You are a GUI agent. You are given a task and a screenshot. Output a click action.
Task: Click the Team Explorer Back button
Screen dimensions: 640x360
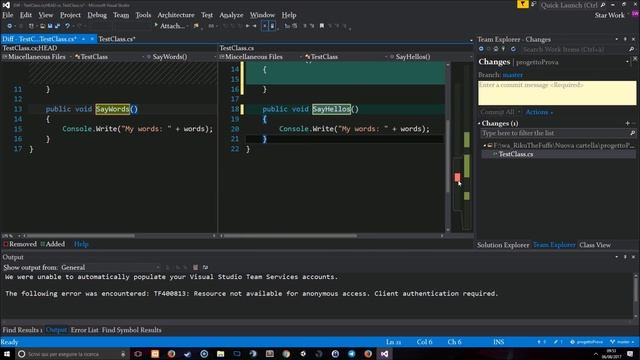(x=481, y=49)
